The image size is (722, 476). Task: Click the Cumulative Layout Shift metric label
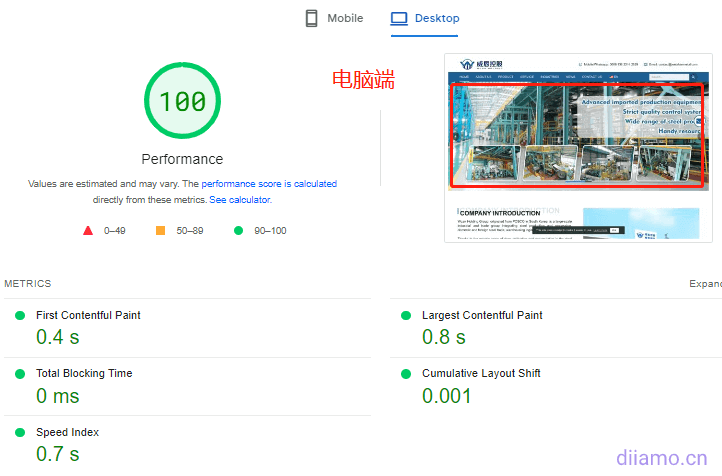tap(481, 373)
